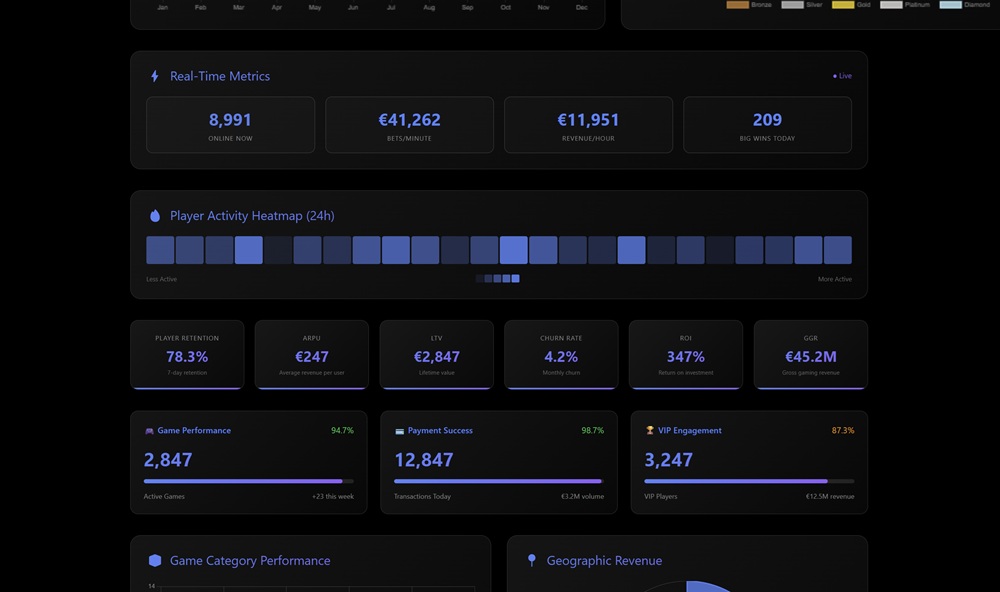Viewport: 1000px width, 592px height.
Task: Click the Live status indicator
Action: coord(842,76)
